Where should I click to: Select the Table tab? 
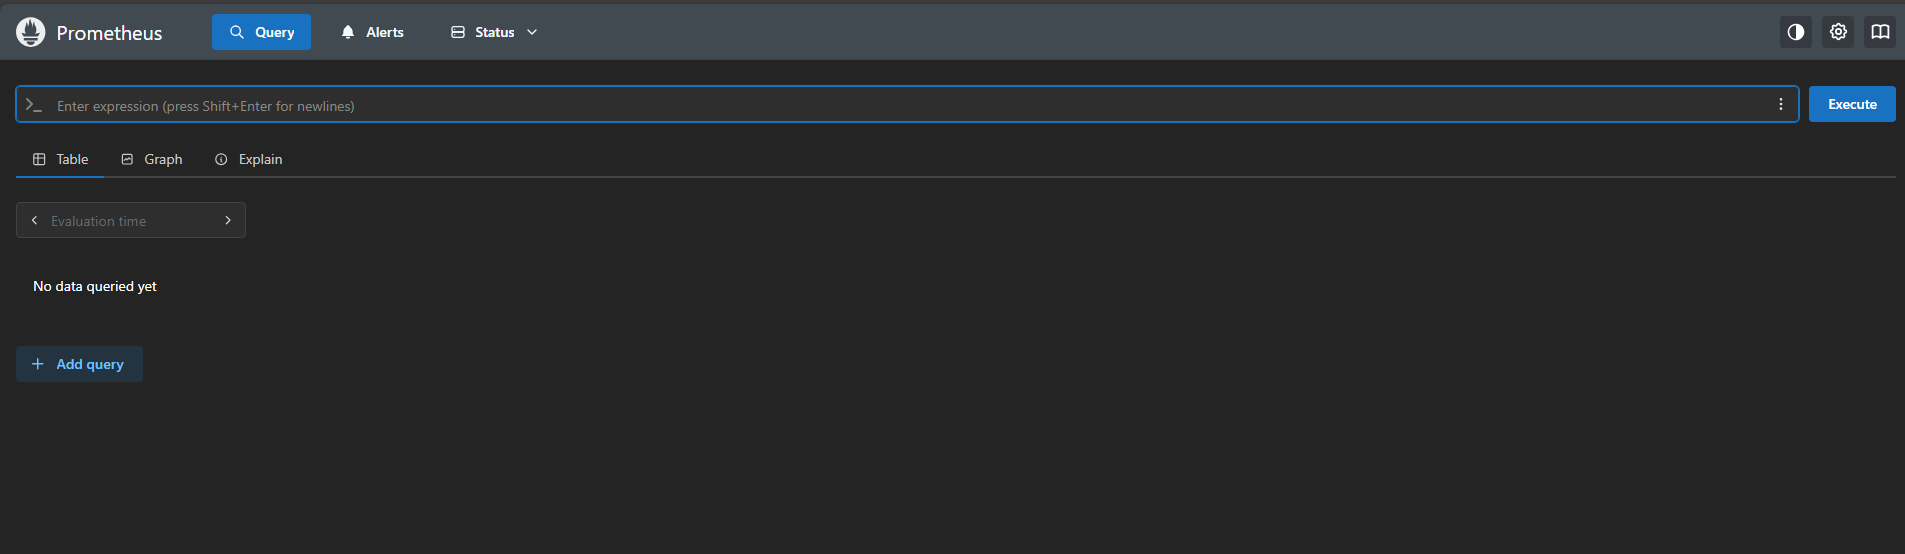pyautogui.click(x=61, y=159)
